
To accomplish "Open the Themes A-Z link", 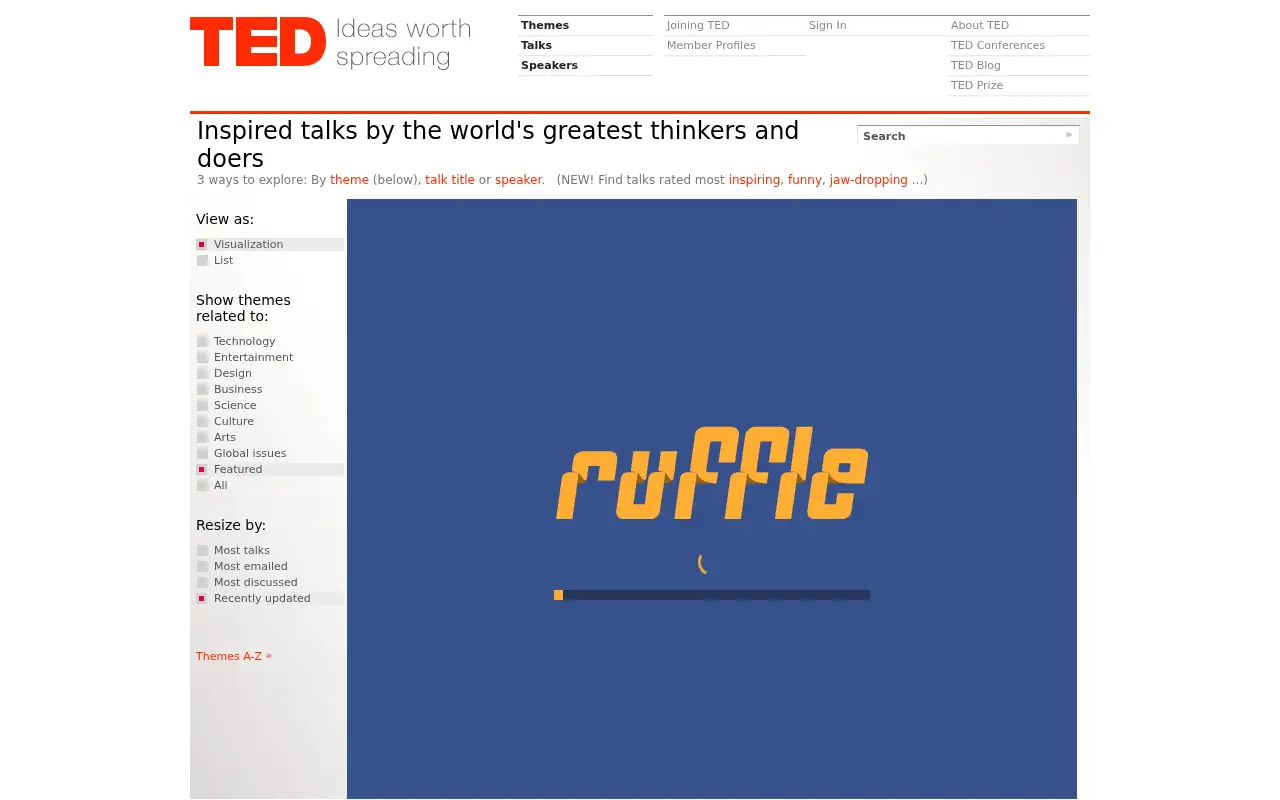I will [233, 656].
